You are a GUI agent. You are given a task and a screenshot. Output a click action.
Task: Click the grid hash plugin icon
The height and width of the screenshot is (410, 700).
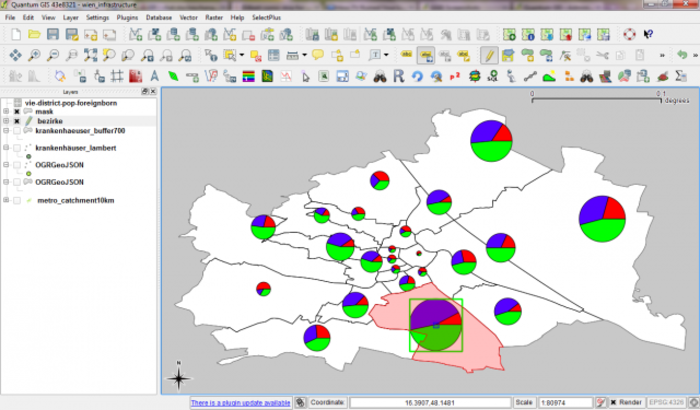point(117,76)
